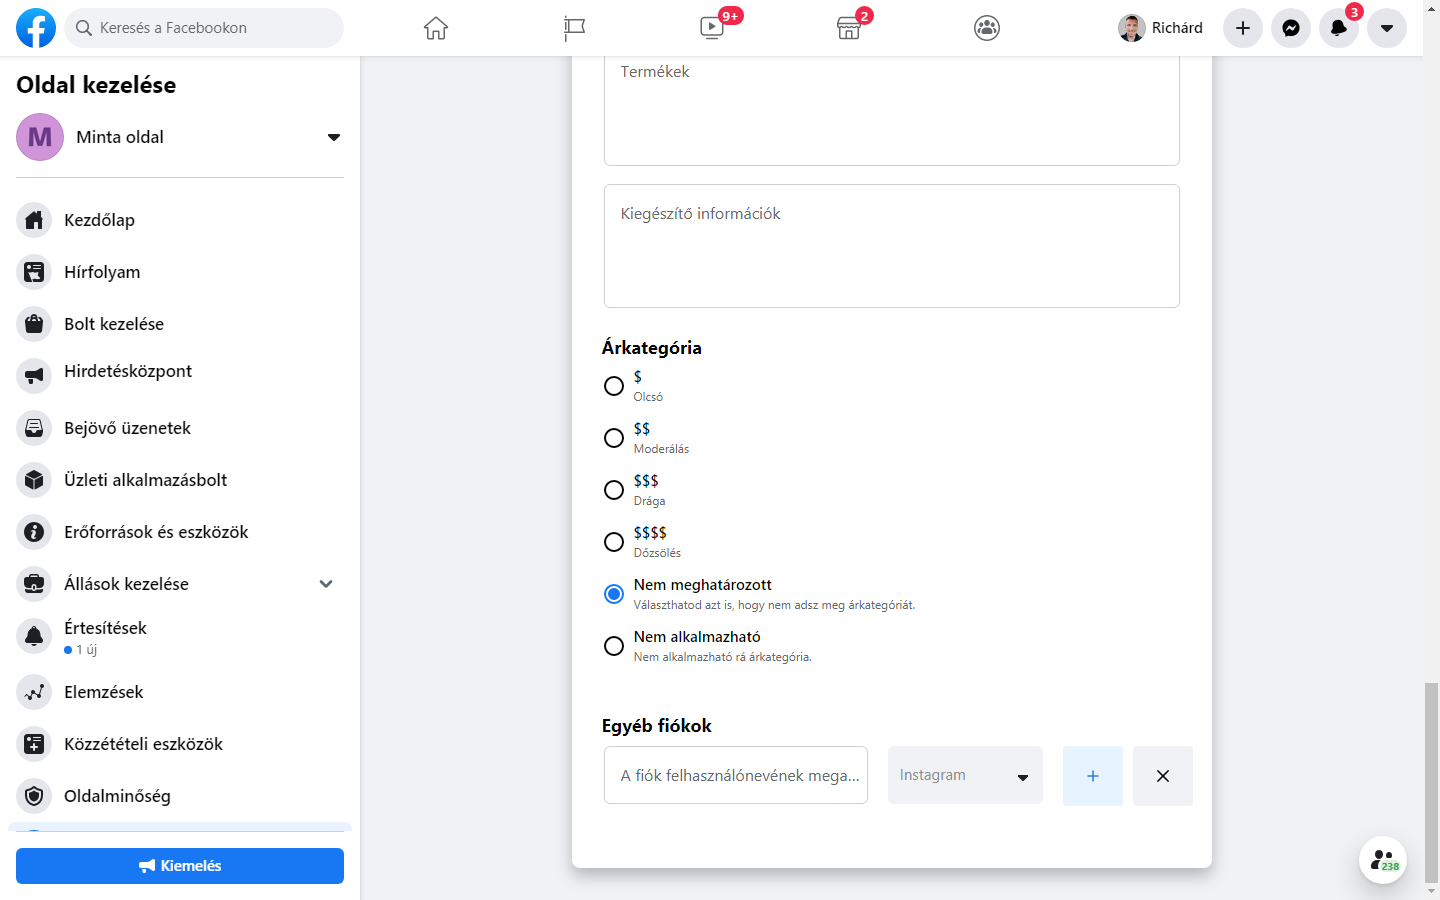Screen dimensions: 1440x900
Task: Click the plus add account button
Action: point(1093,776)
